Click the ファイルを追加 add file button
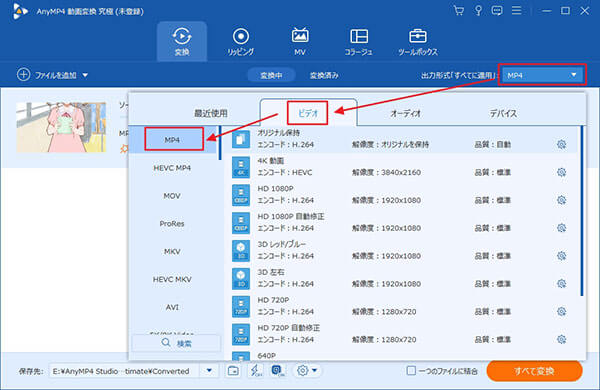Viewport: 600px width, 390px height. click(47, 75)
